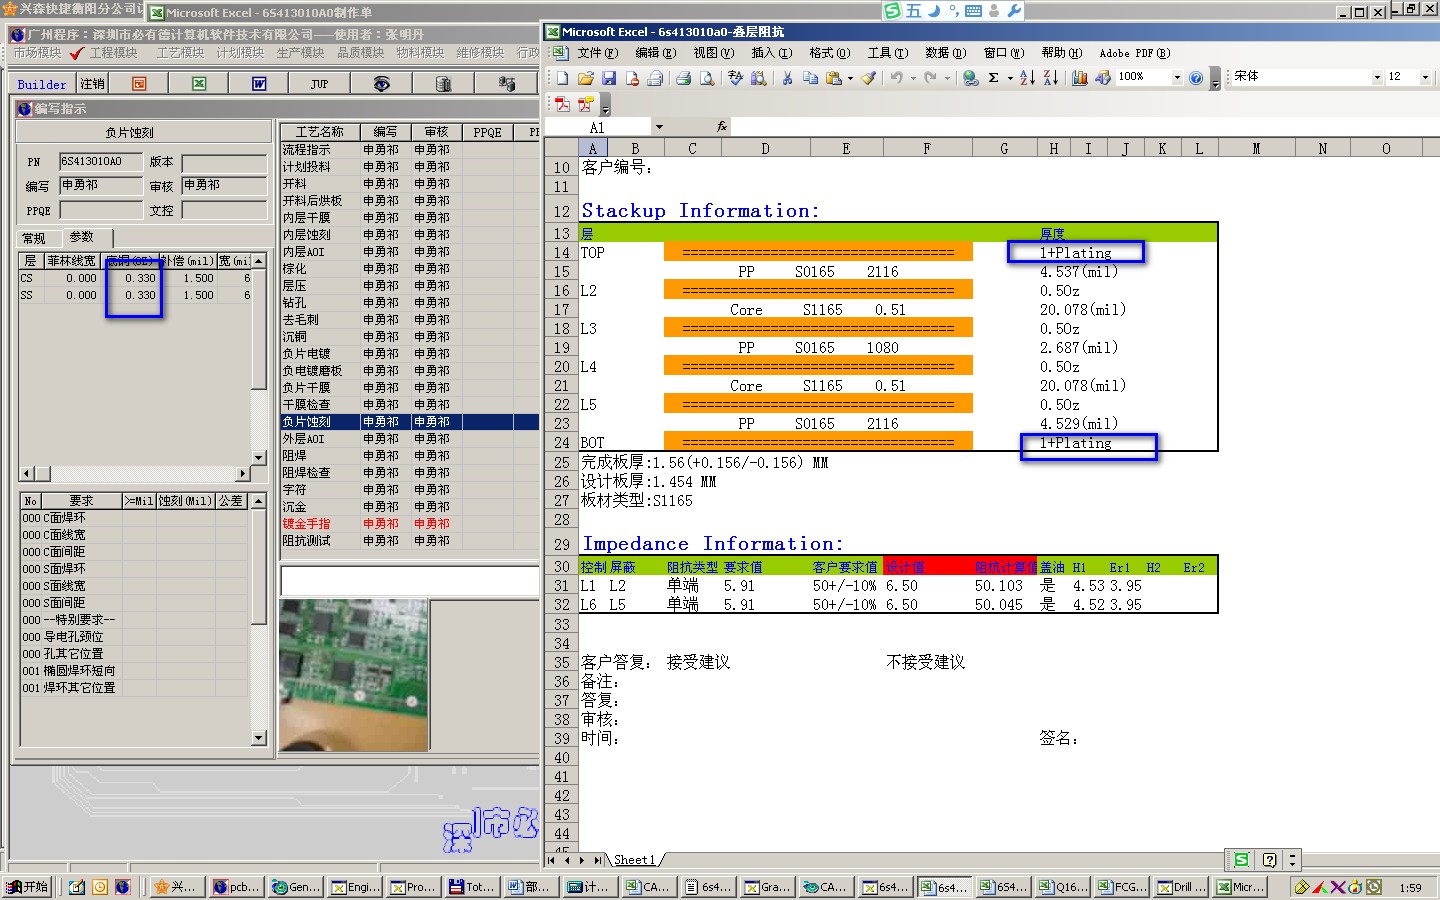Screen dimensions: 1440x900
Task: Click the Excel icon in Builder toolbar
Action: [199, 84]
